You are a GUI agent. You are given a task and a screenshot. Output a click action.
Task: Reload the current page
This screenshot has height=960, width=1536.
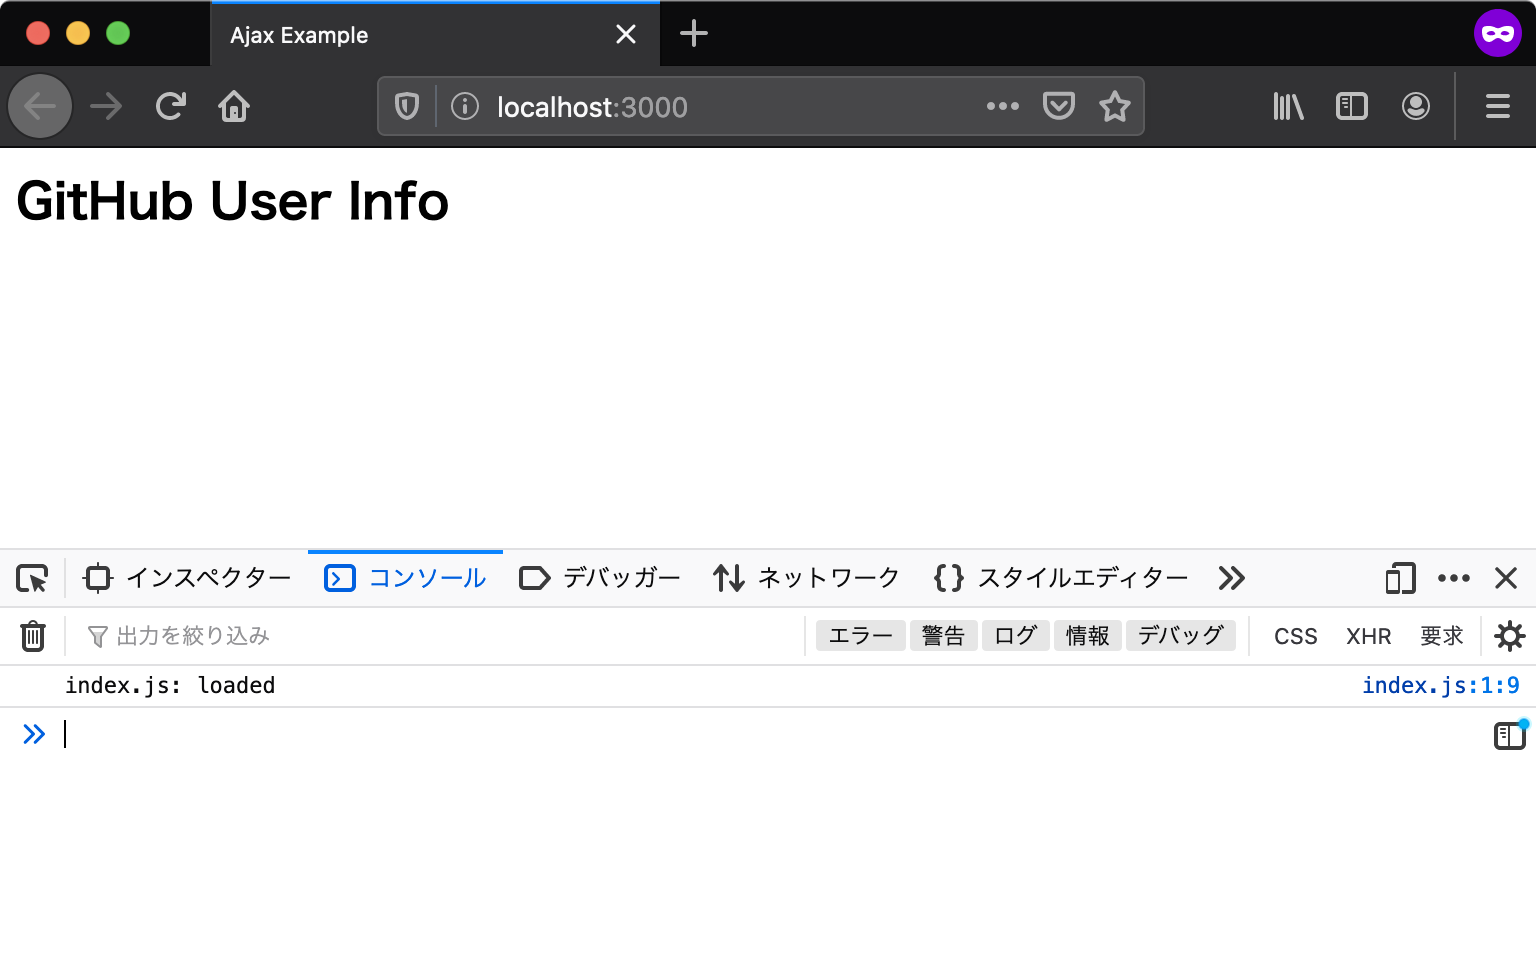point(170,106)
